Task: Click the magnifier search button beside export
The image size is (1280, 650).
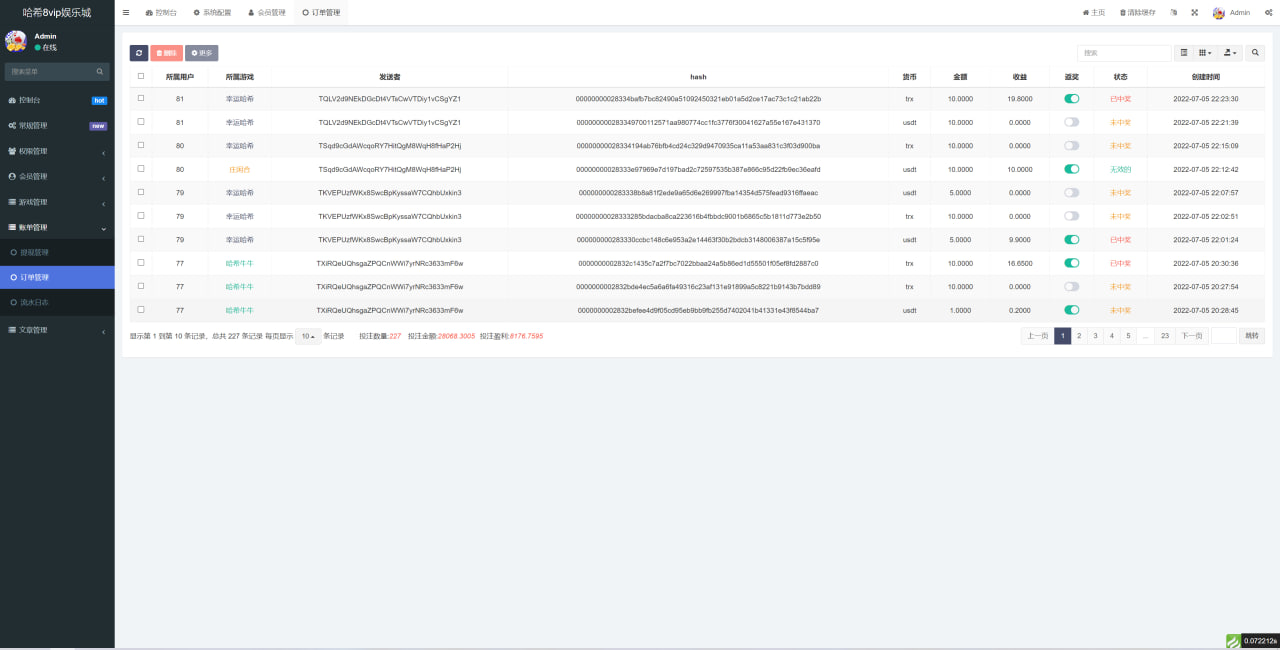Action: (1255, 53)
